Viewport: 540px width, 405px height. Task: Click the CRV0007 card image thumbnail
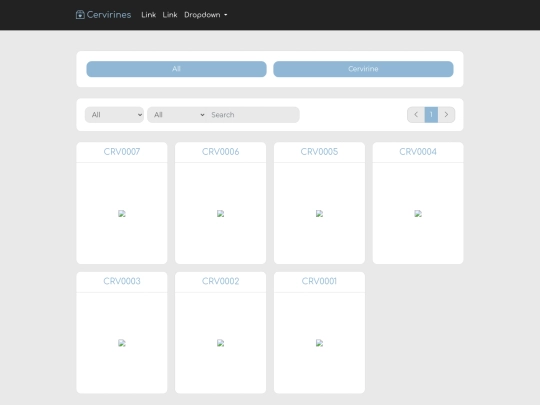point(122,214)
